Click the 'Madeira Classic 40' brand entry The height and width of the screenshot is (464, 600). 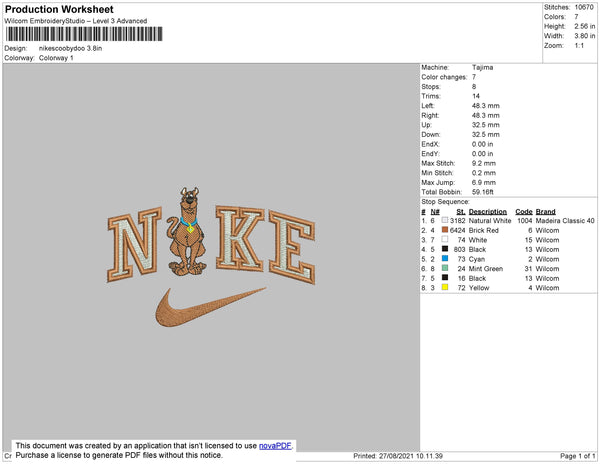(565, 221)
